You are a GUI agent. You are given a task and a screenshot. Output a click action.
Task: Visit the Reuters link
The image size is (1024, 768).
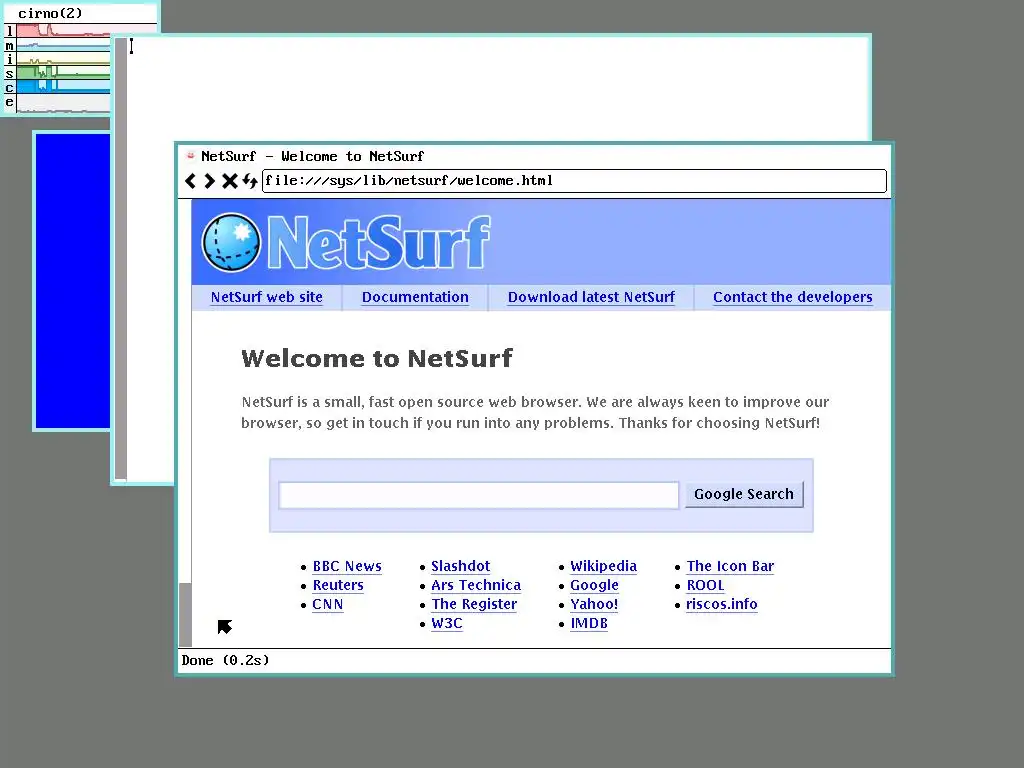[338, 585]
